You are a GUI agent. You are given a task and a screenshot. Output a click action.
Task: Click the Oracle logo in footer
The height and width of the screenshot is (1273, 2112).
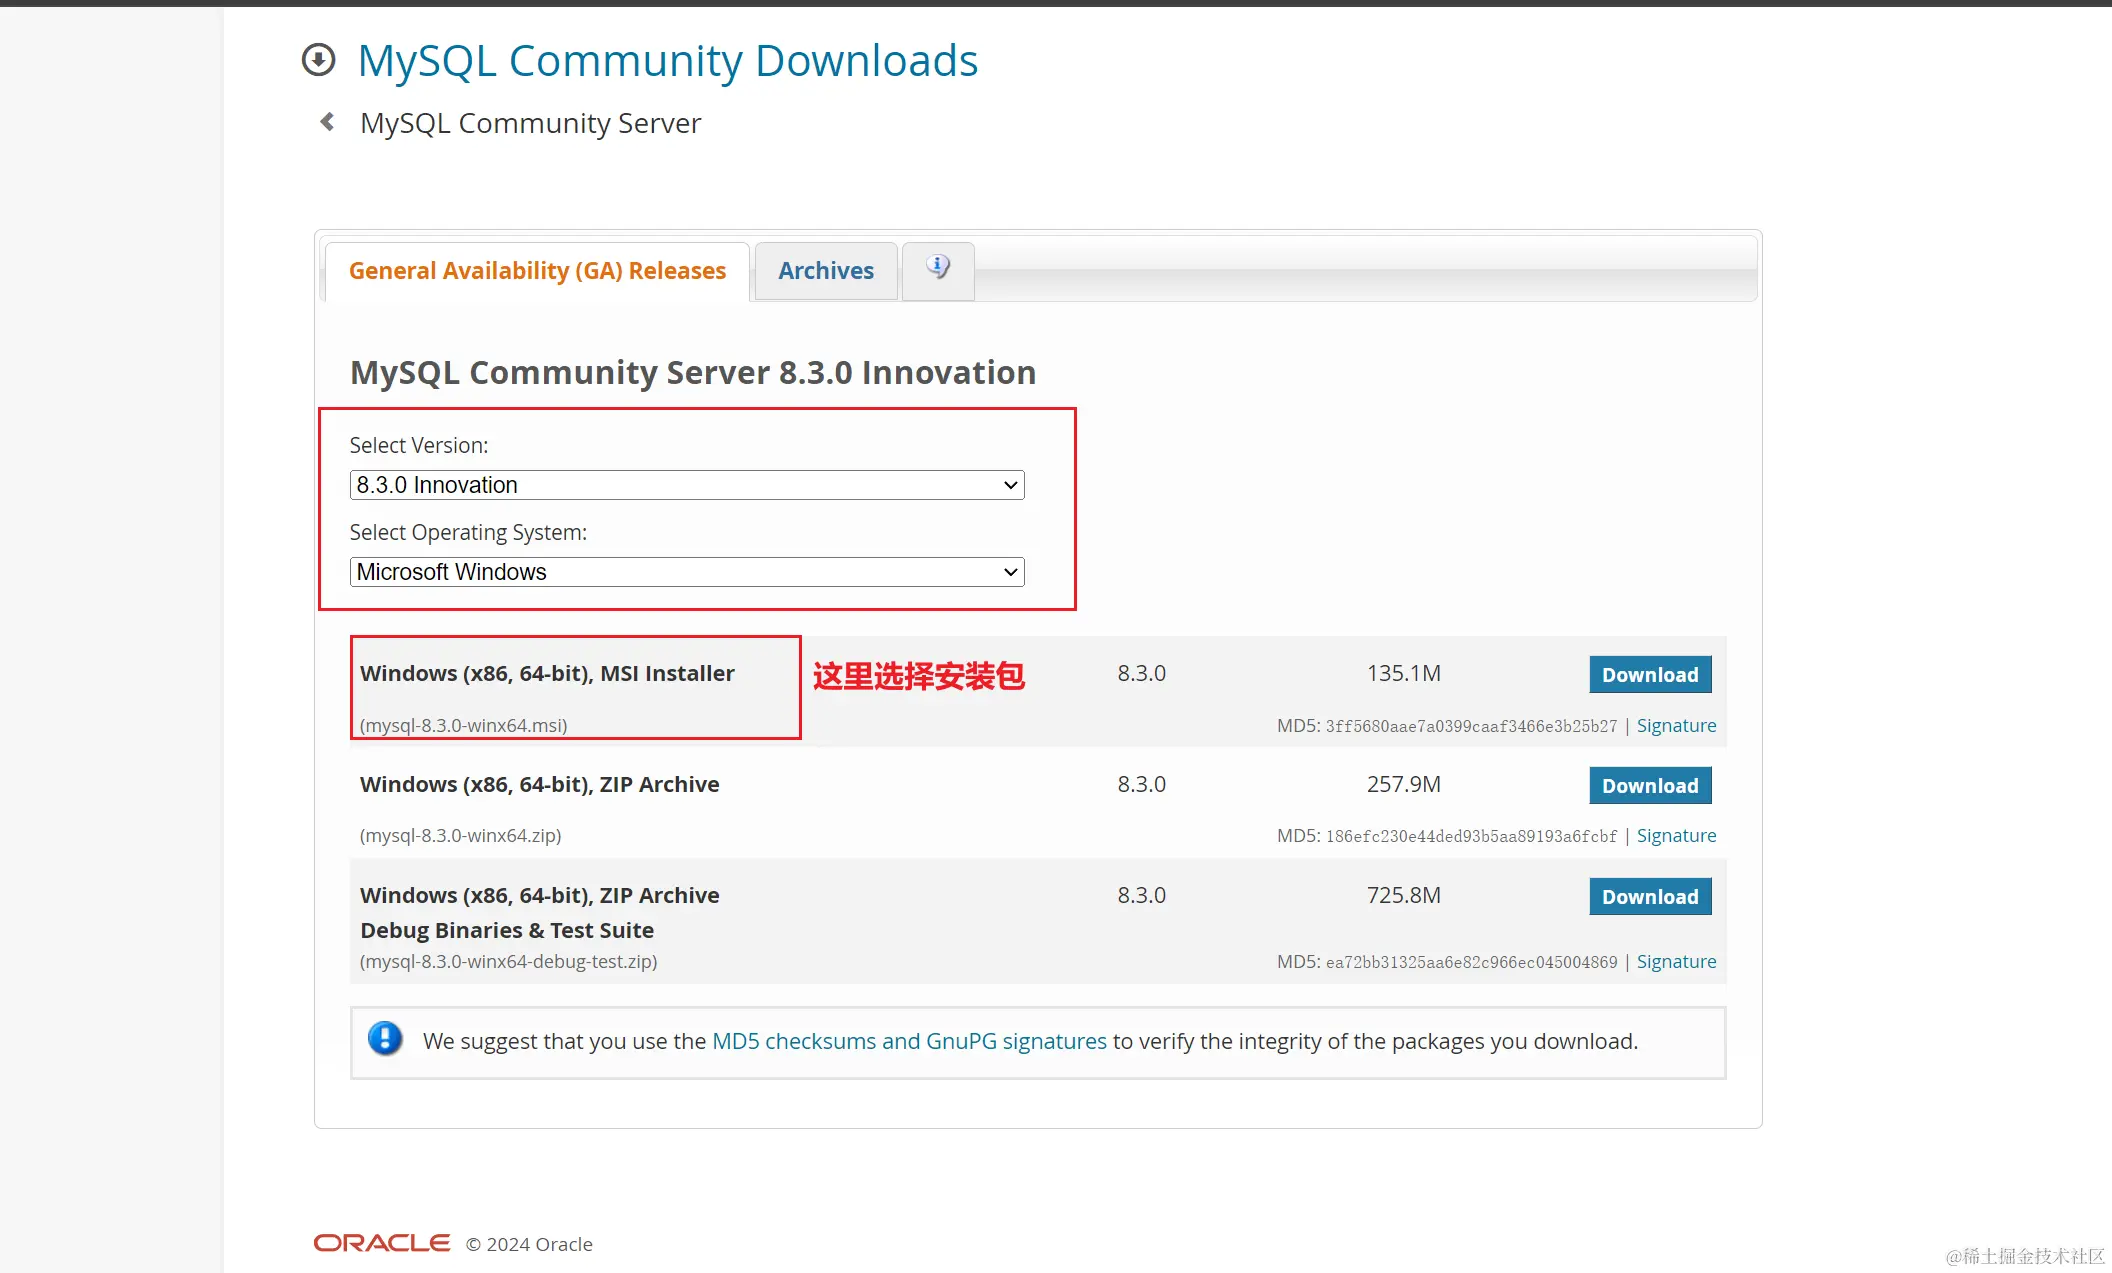(382, 1243)
